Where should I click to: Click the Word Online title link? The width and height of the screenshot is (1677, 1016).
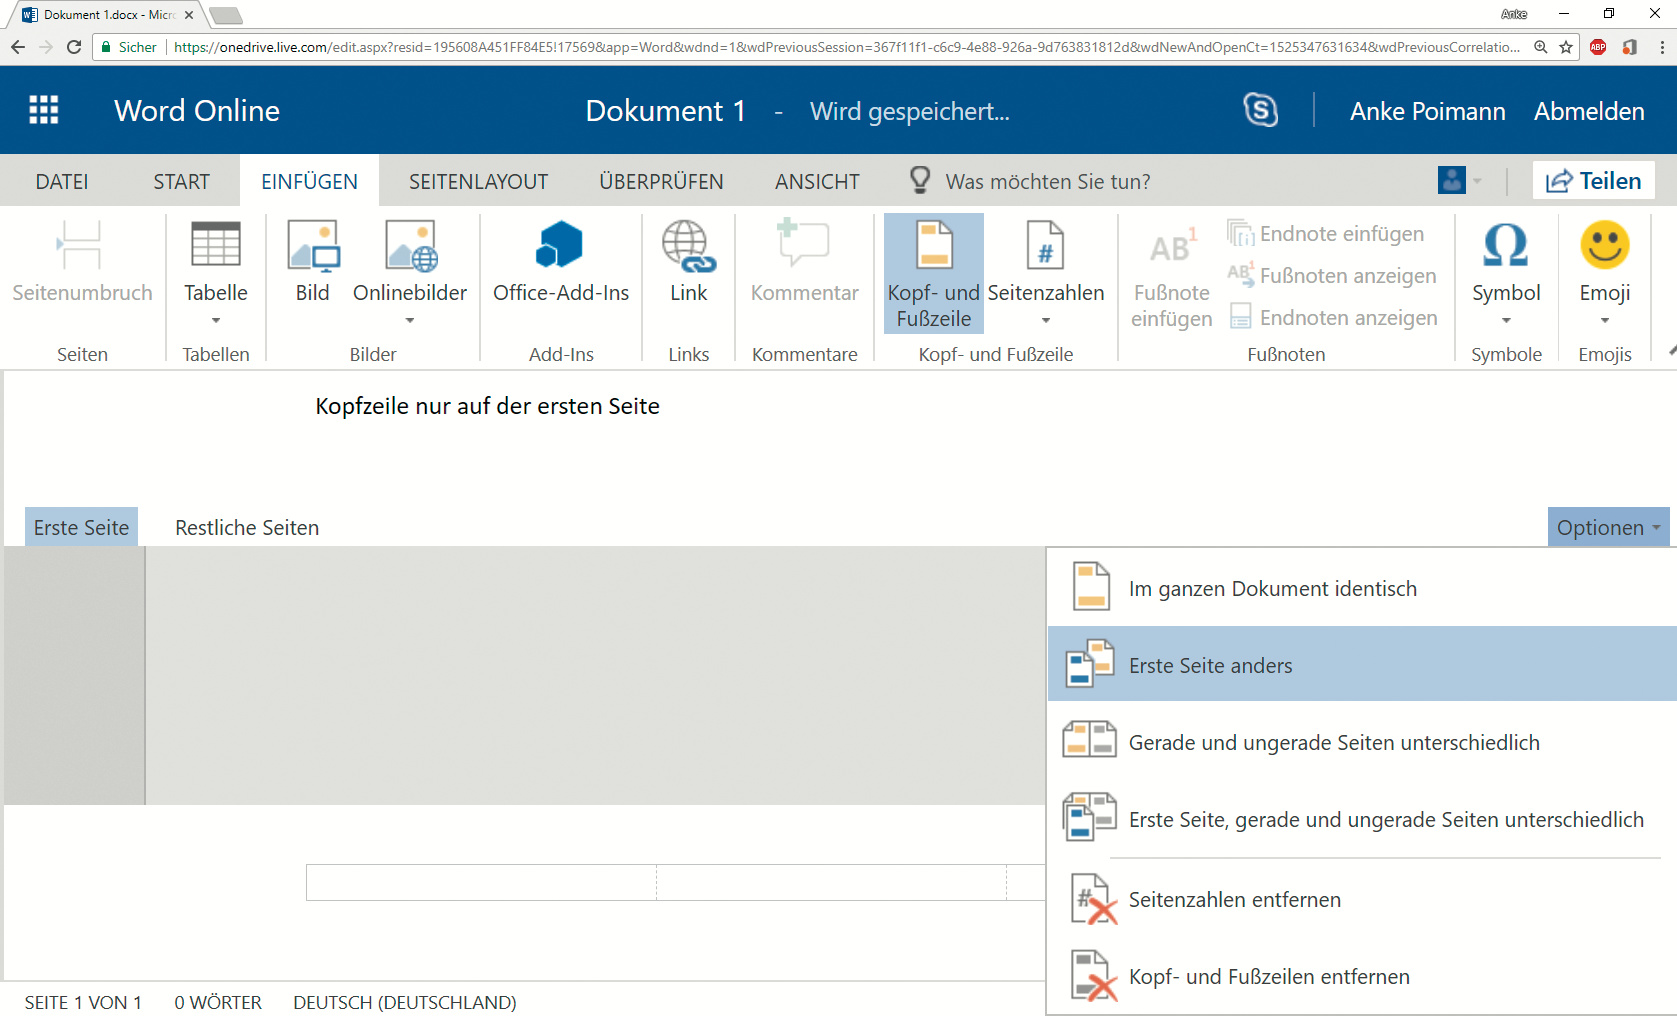pos(197,110)
